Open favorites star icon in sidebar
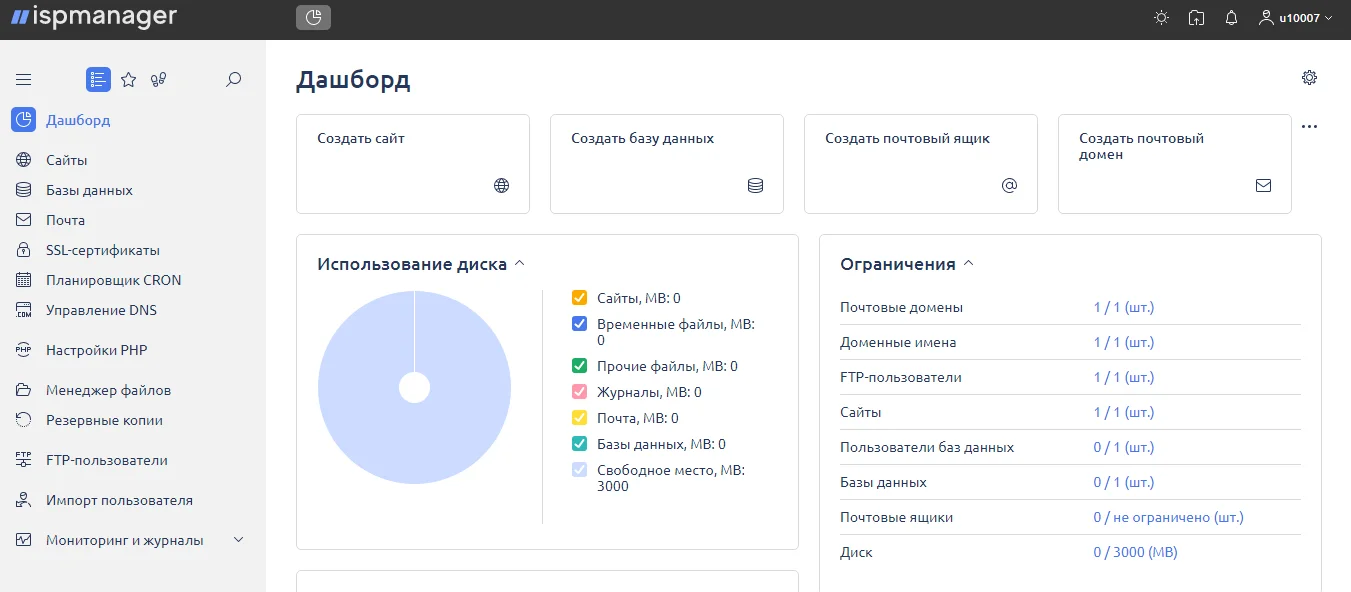1351x592 pixels. [128, 80]
